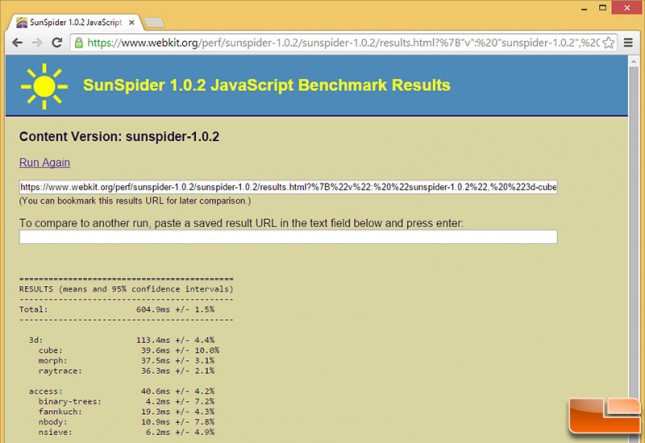The height and width of the screenshot is (443, 645).
Task: Click the RESULTS (means and 95% confidence intervals) line
Action: pos(126,289)
